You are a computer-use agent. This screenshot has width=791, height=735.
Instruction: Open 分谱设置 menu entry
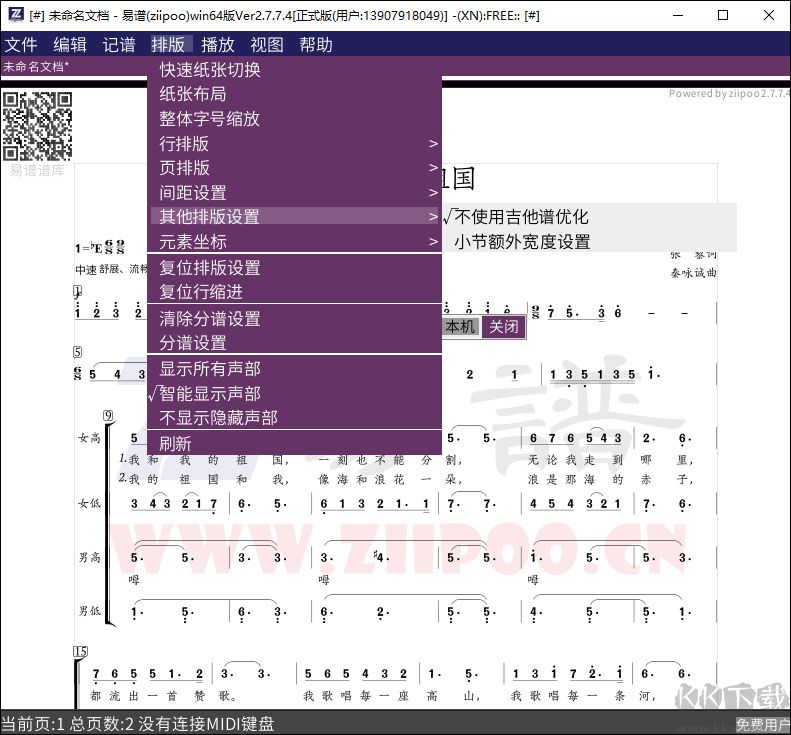pos(295,343)
